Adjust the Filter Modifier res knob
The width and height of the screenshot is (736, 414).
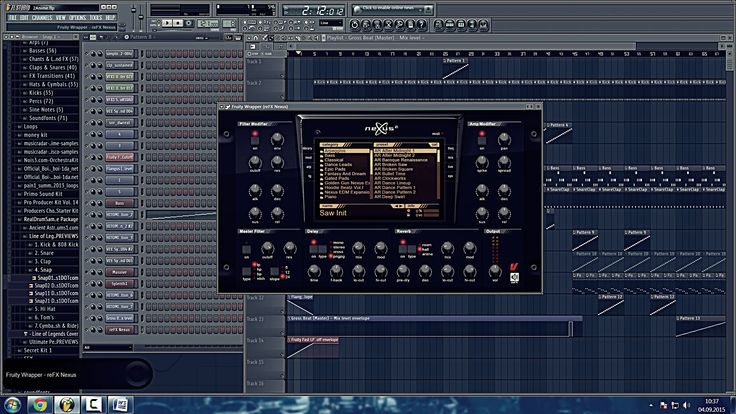277,162
